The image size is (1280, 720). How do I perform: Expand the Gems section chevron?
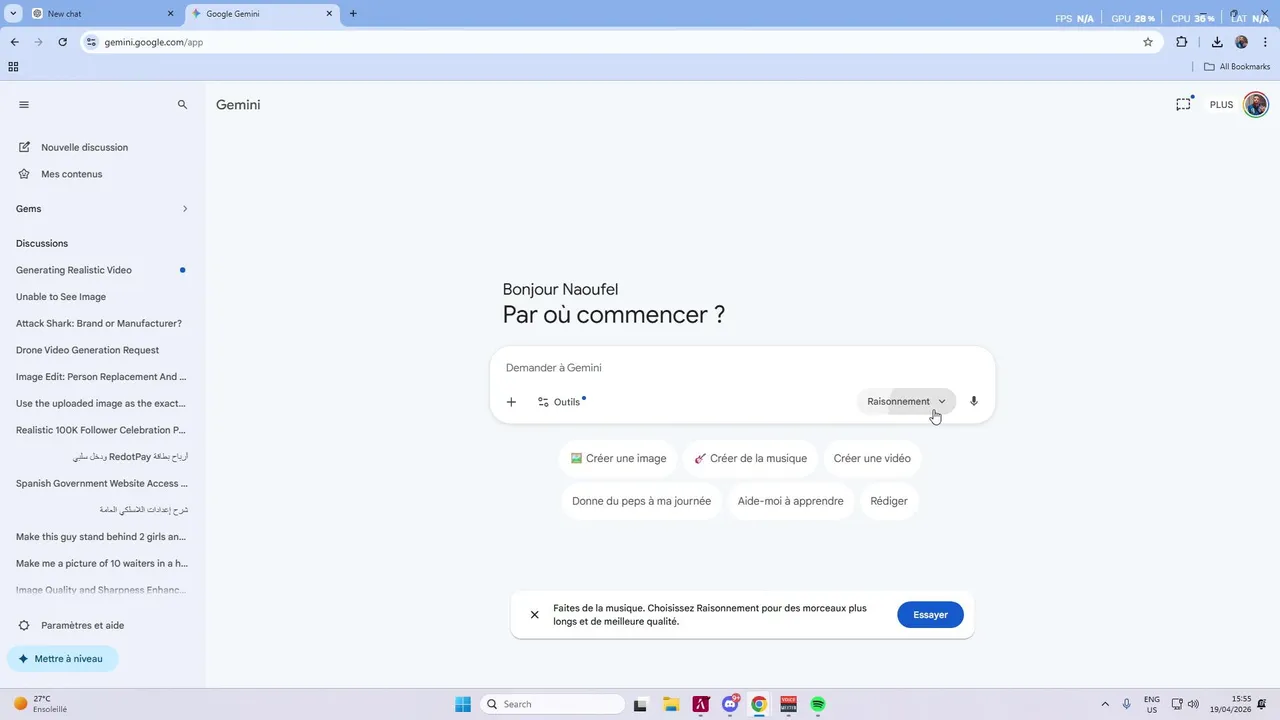185,209
